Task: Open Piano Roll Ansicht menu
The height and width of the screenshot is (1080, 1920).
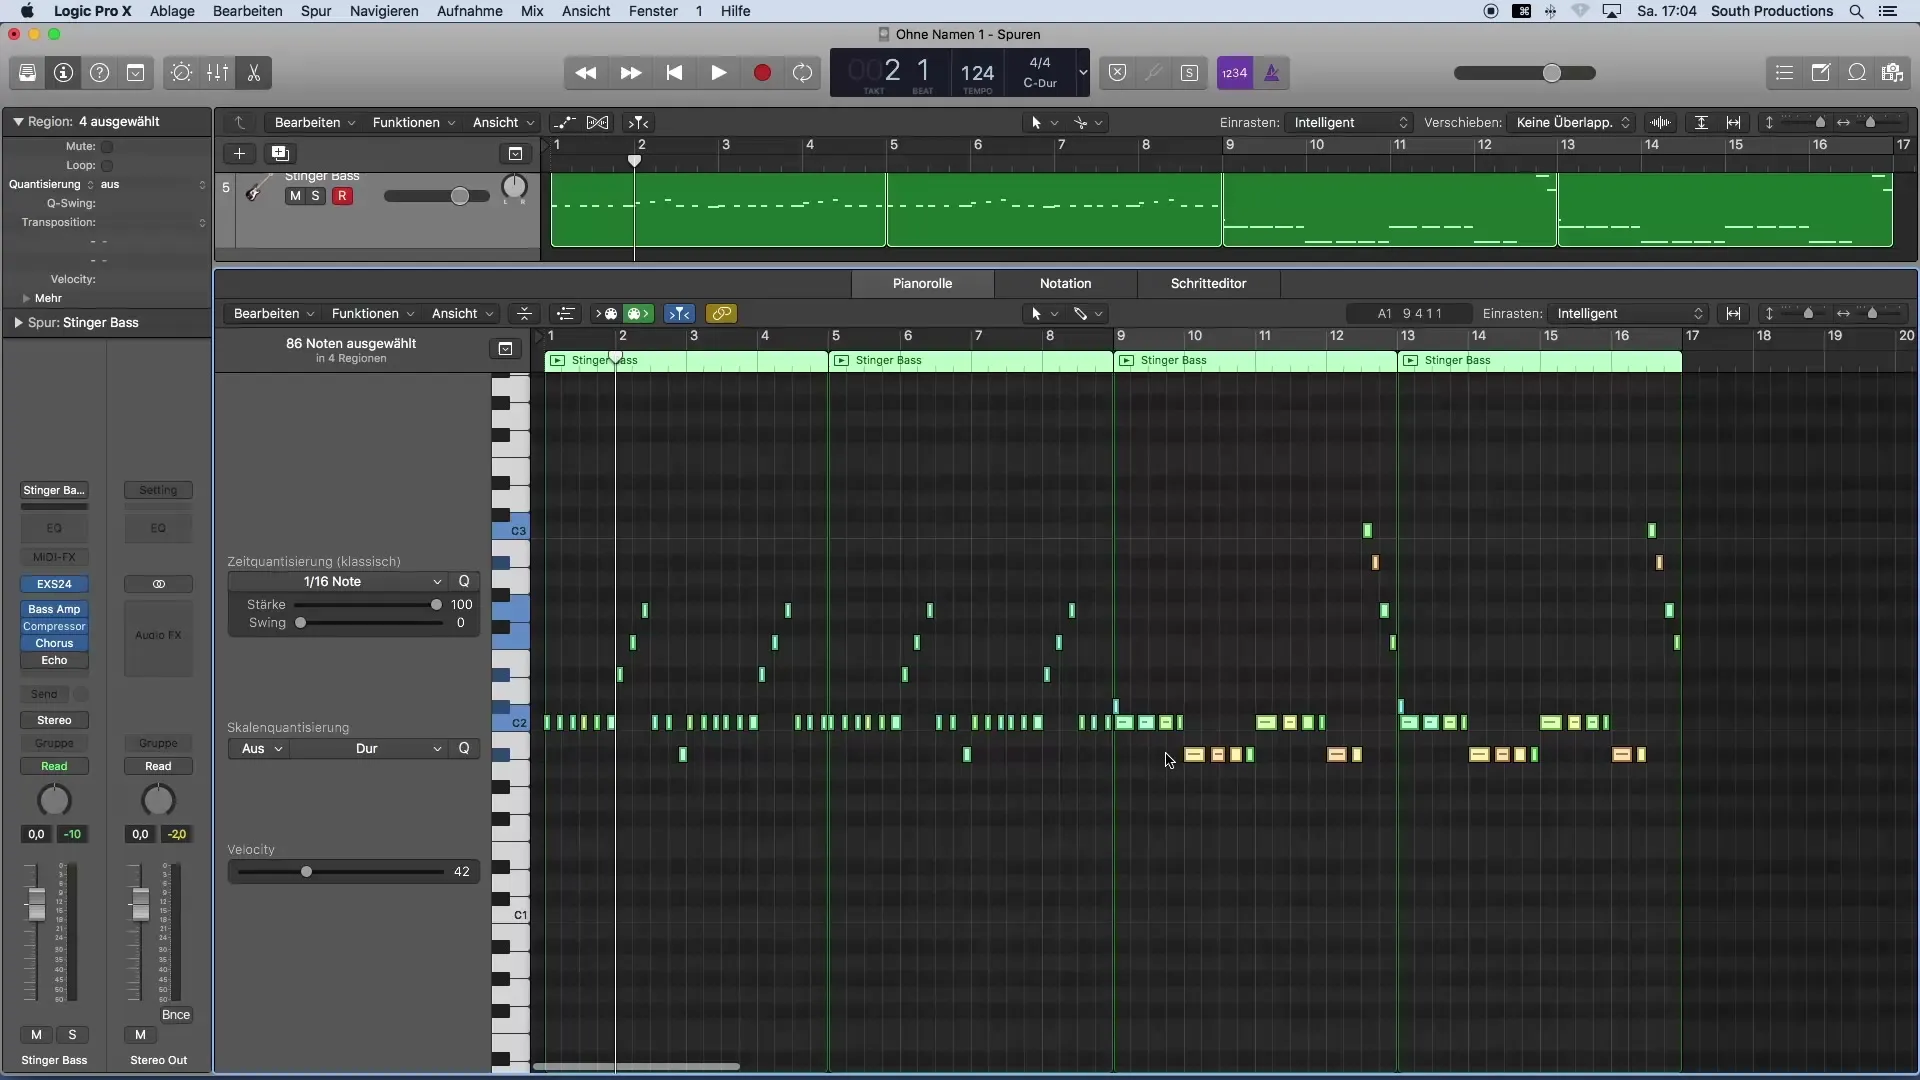Action: [x=462, y=314]
